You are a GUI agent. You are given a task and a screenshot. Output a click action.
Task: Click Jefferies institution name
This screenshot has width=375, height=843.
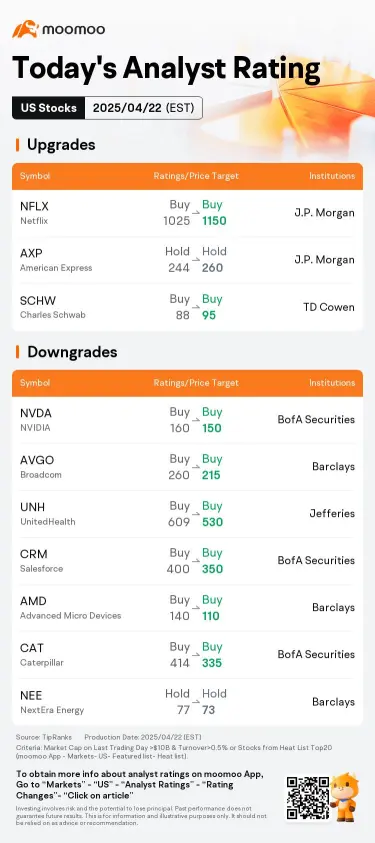pos(332,513)
